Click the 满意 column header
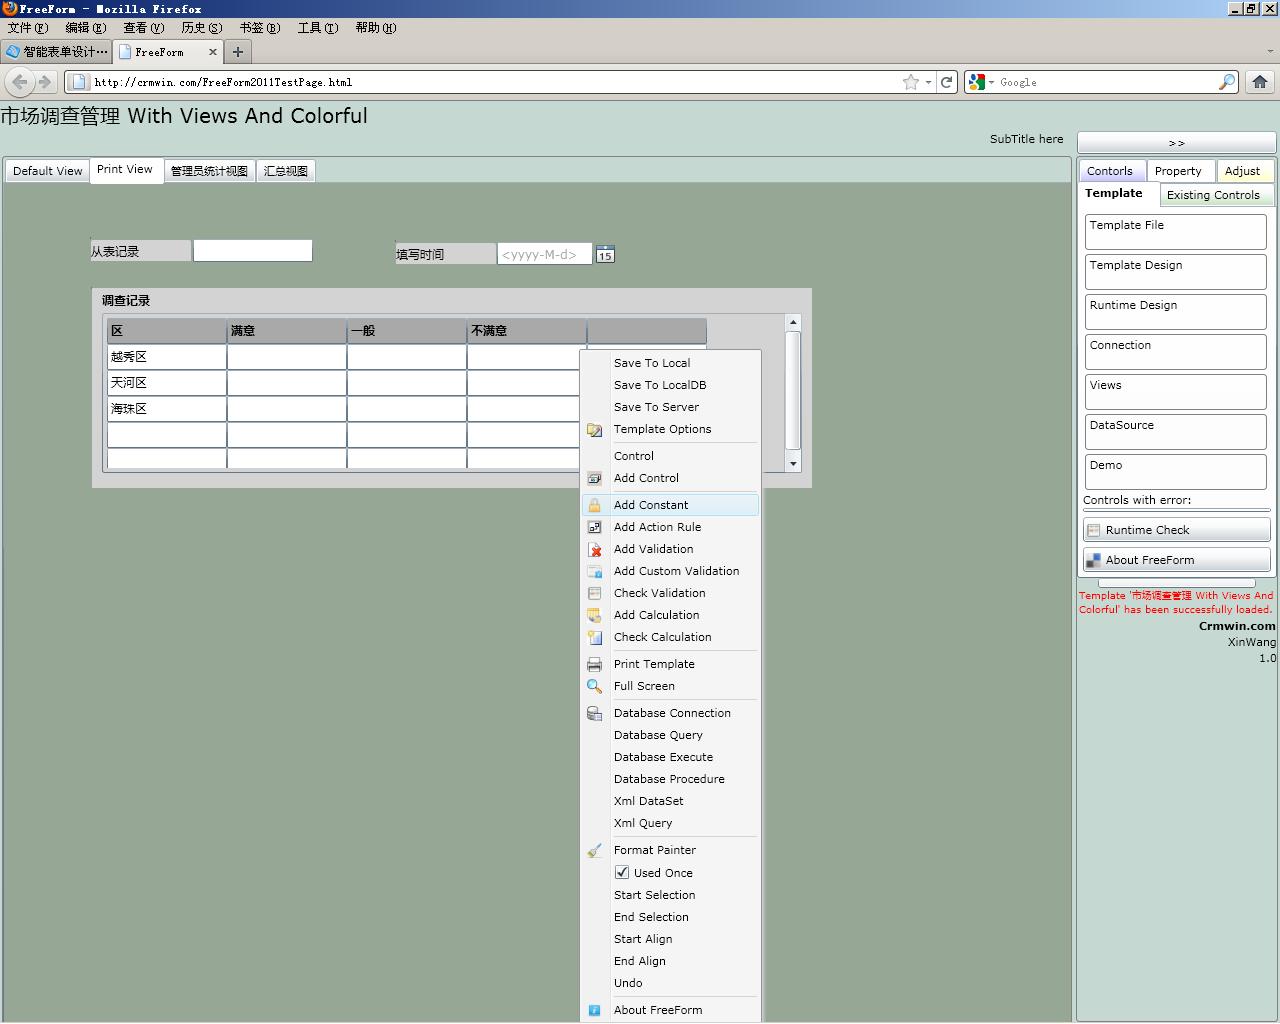The image size is (1280, 1024). pos(287,331)
